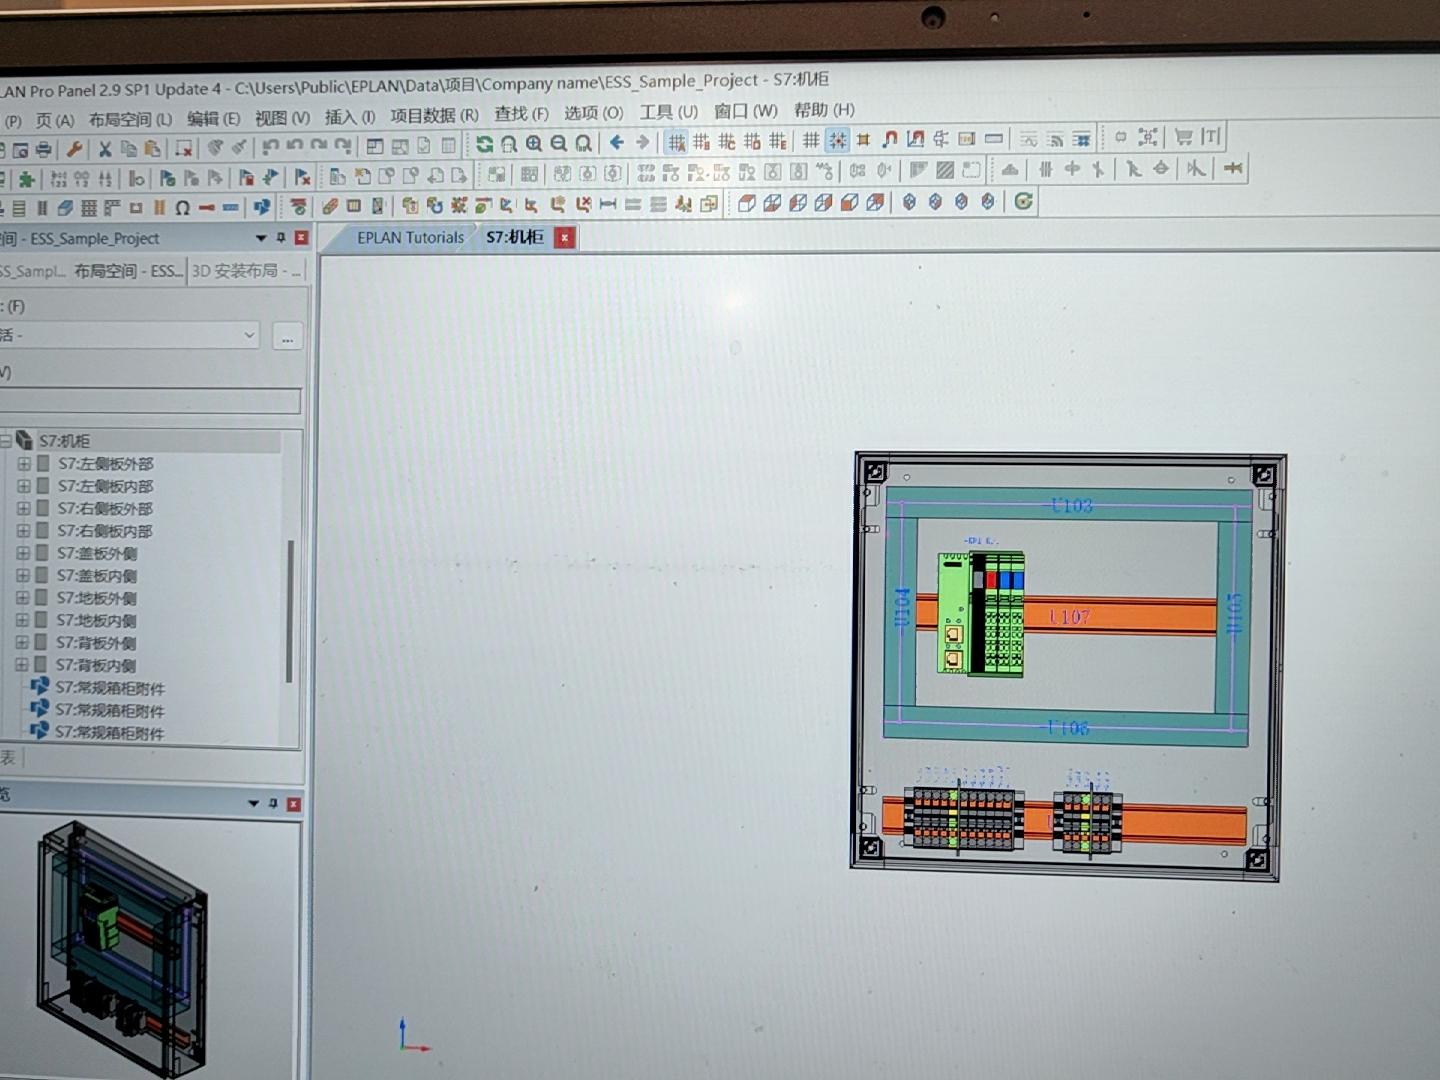Viewport: 1440px width, 1080px height.
Task: Toggle the highlighted snap-to-grid button
Action: click(x=838, y=140)
